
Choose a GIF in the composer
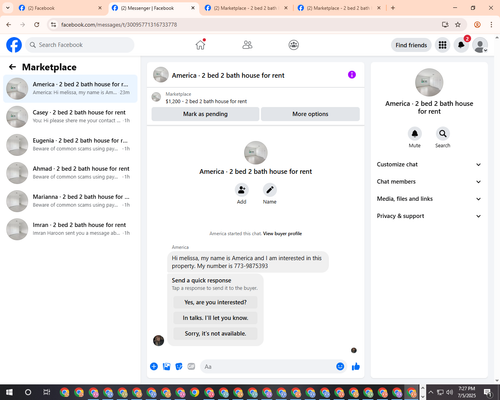coord(191,367)
